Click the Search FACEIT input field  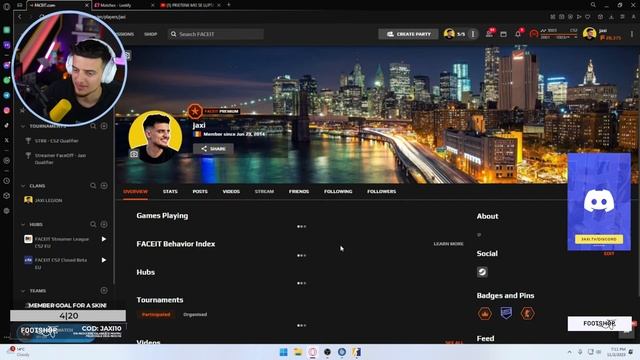point(216,34)
